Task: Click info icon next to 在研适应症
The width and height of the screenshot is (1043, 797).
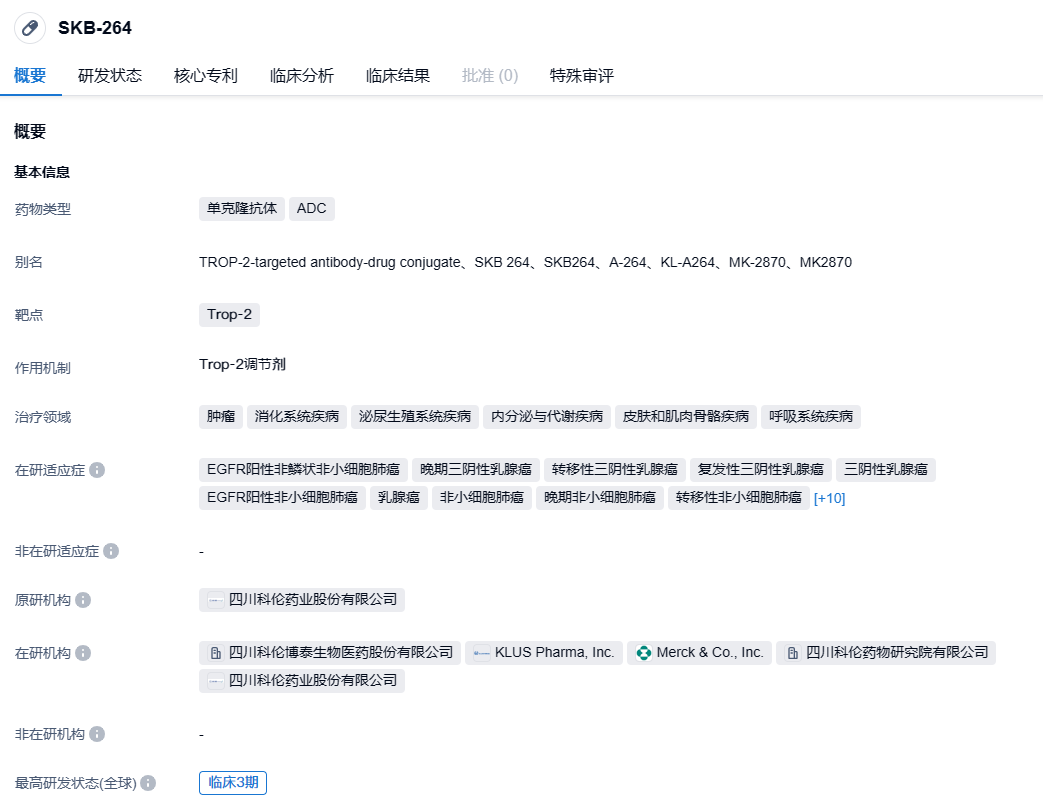Action: point(97,470)
